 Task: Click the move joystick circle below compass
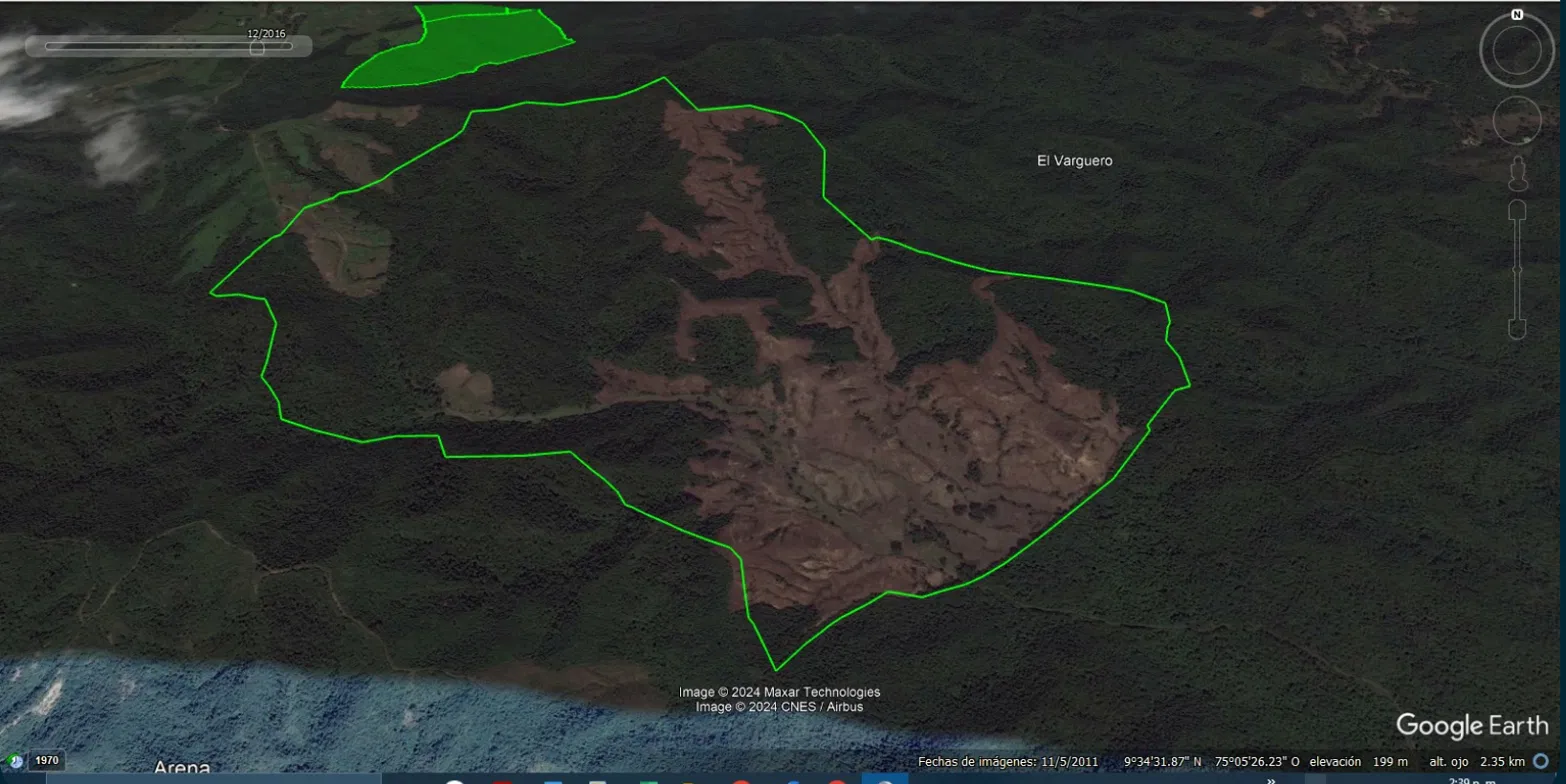pos(1517,121)
